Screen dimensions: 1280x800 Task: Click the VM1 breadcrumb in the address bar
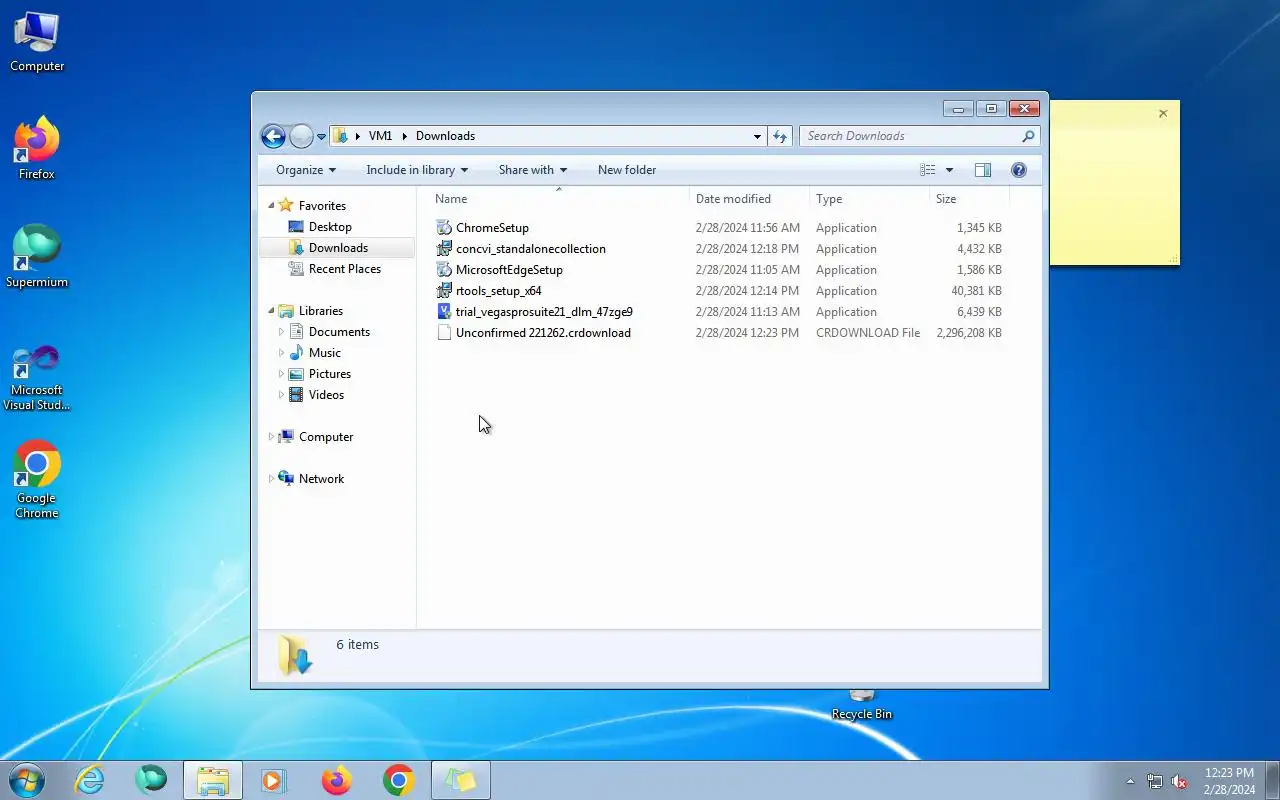coord(380,136)
